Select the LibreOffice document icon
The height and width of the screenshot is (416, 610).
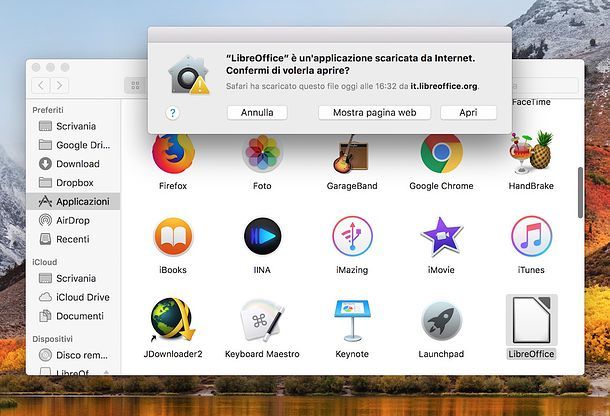531,320
